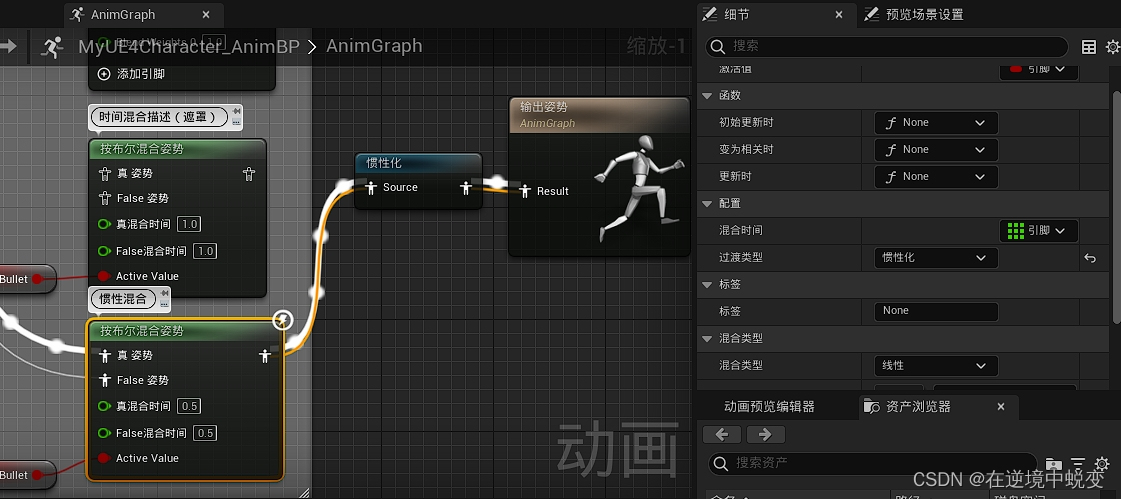Open the 变为相关时 function dropdown

coord(936,149)
